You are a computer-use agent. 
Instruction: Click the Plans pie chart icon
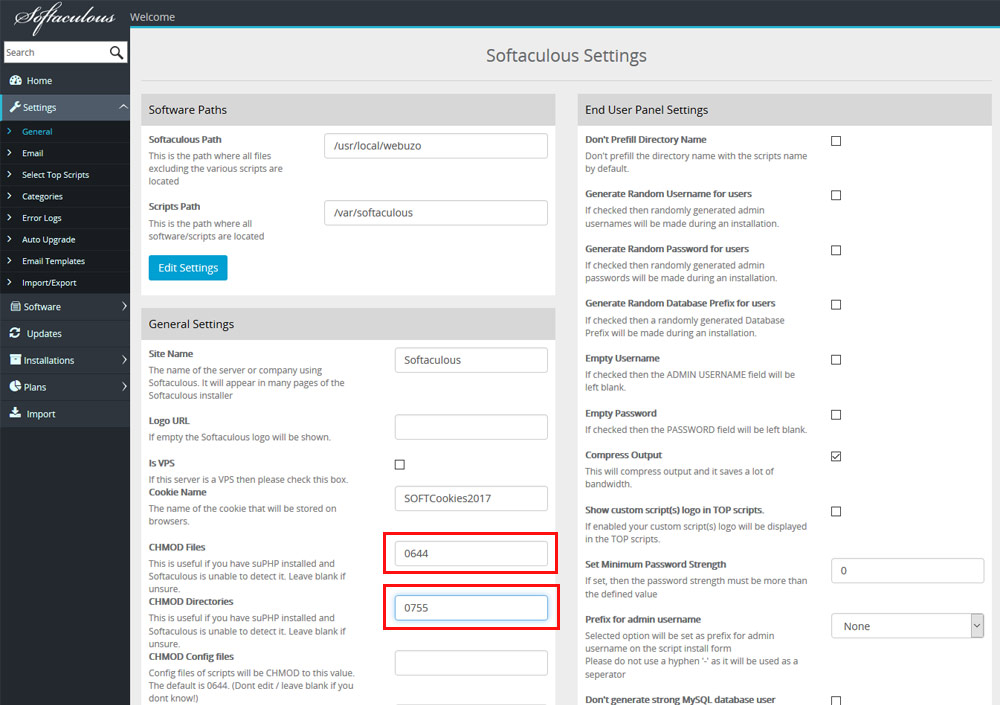15,386
